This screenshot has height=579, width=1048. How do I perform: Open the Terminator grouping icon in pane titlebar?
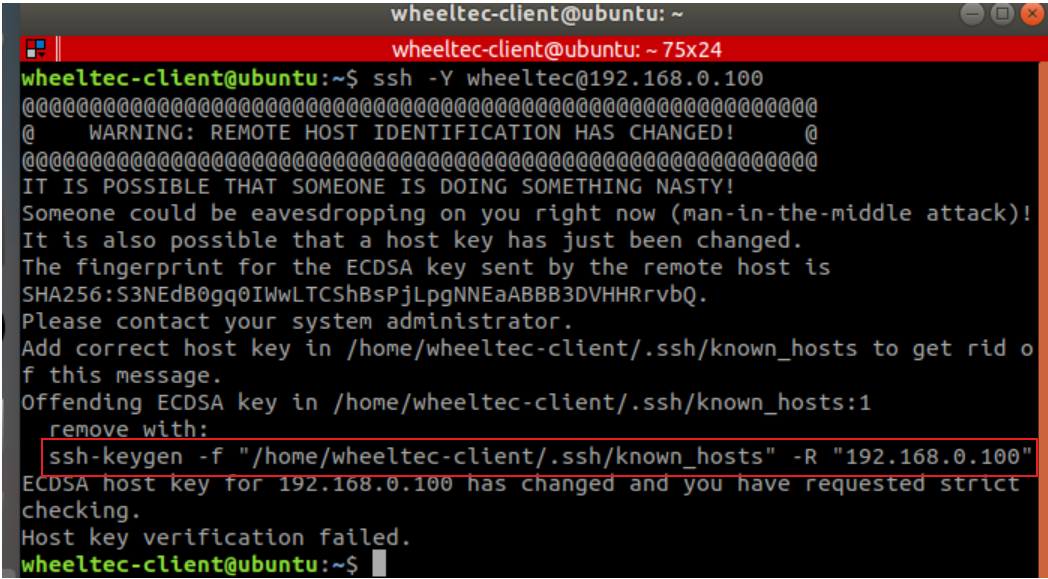point(35,49)
